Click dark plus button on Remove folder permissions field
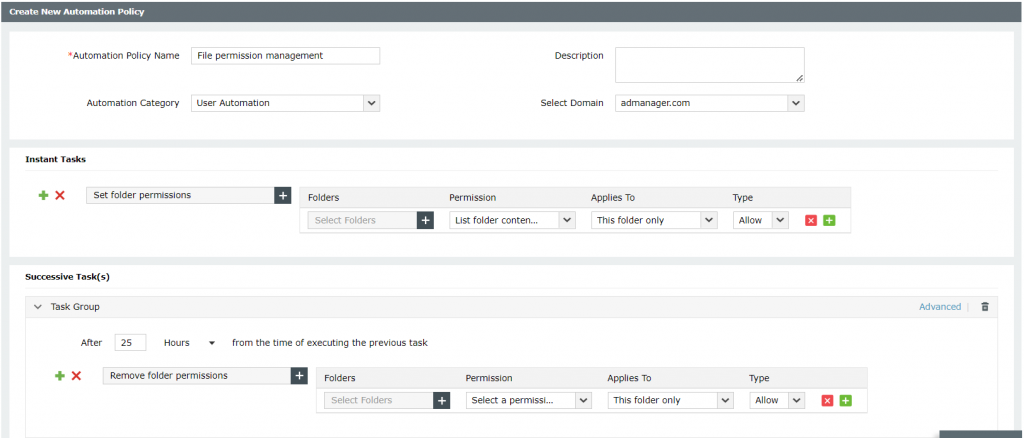1024x438 pixels. coord(298,375)
